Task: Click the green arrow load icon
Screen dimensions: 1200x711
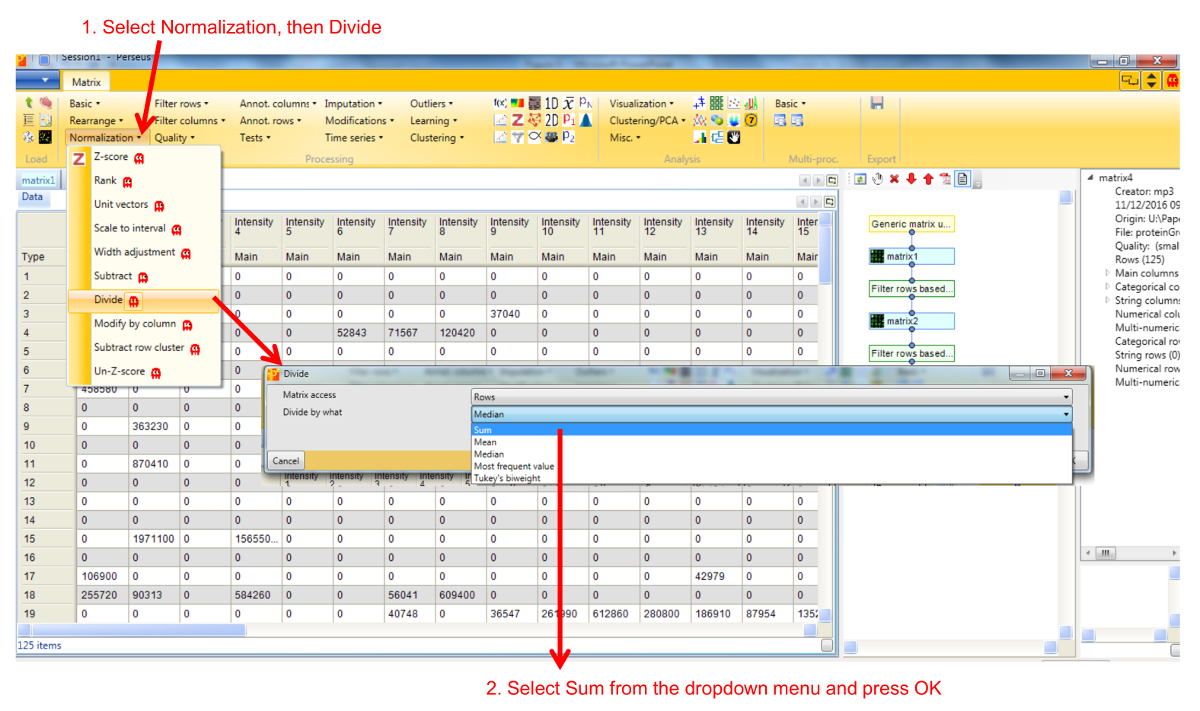Action: pos(28,103)
